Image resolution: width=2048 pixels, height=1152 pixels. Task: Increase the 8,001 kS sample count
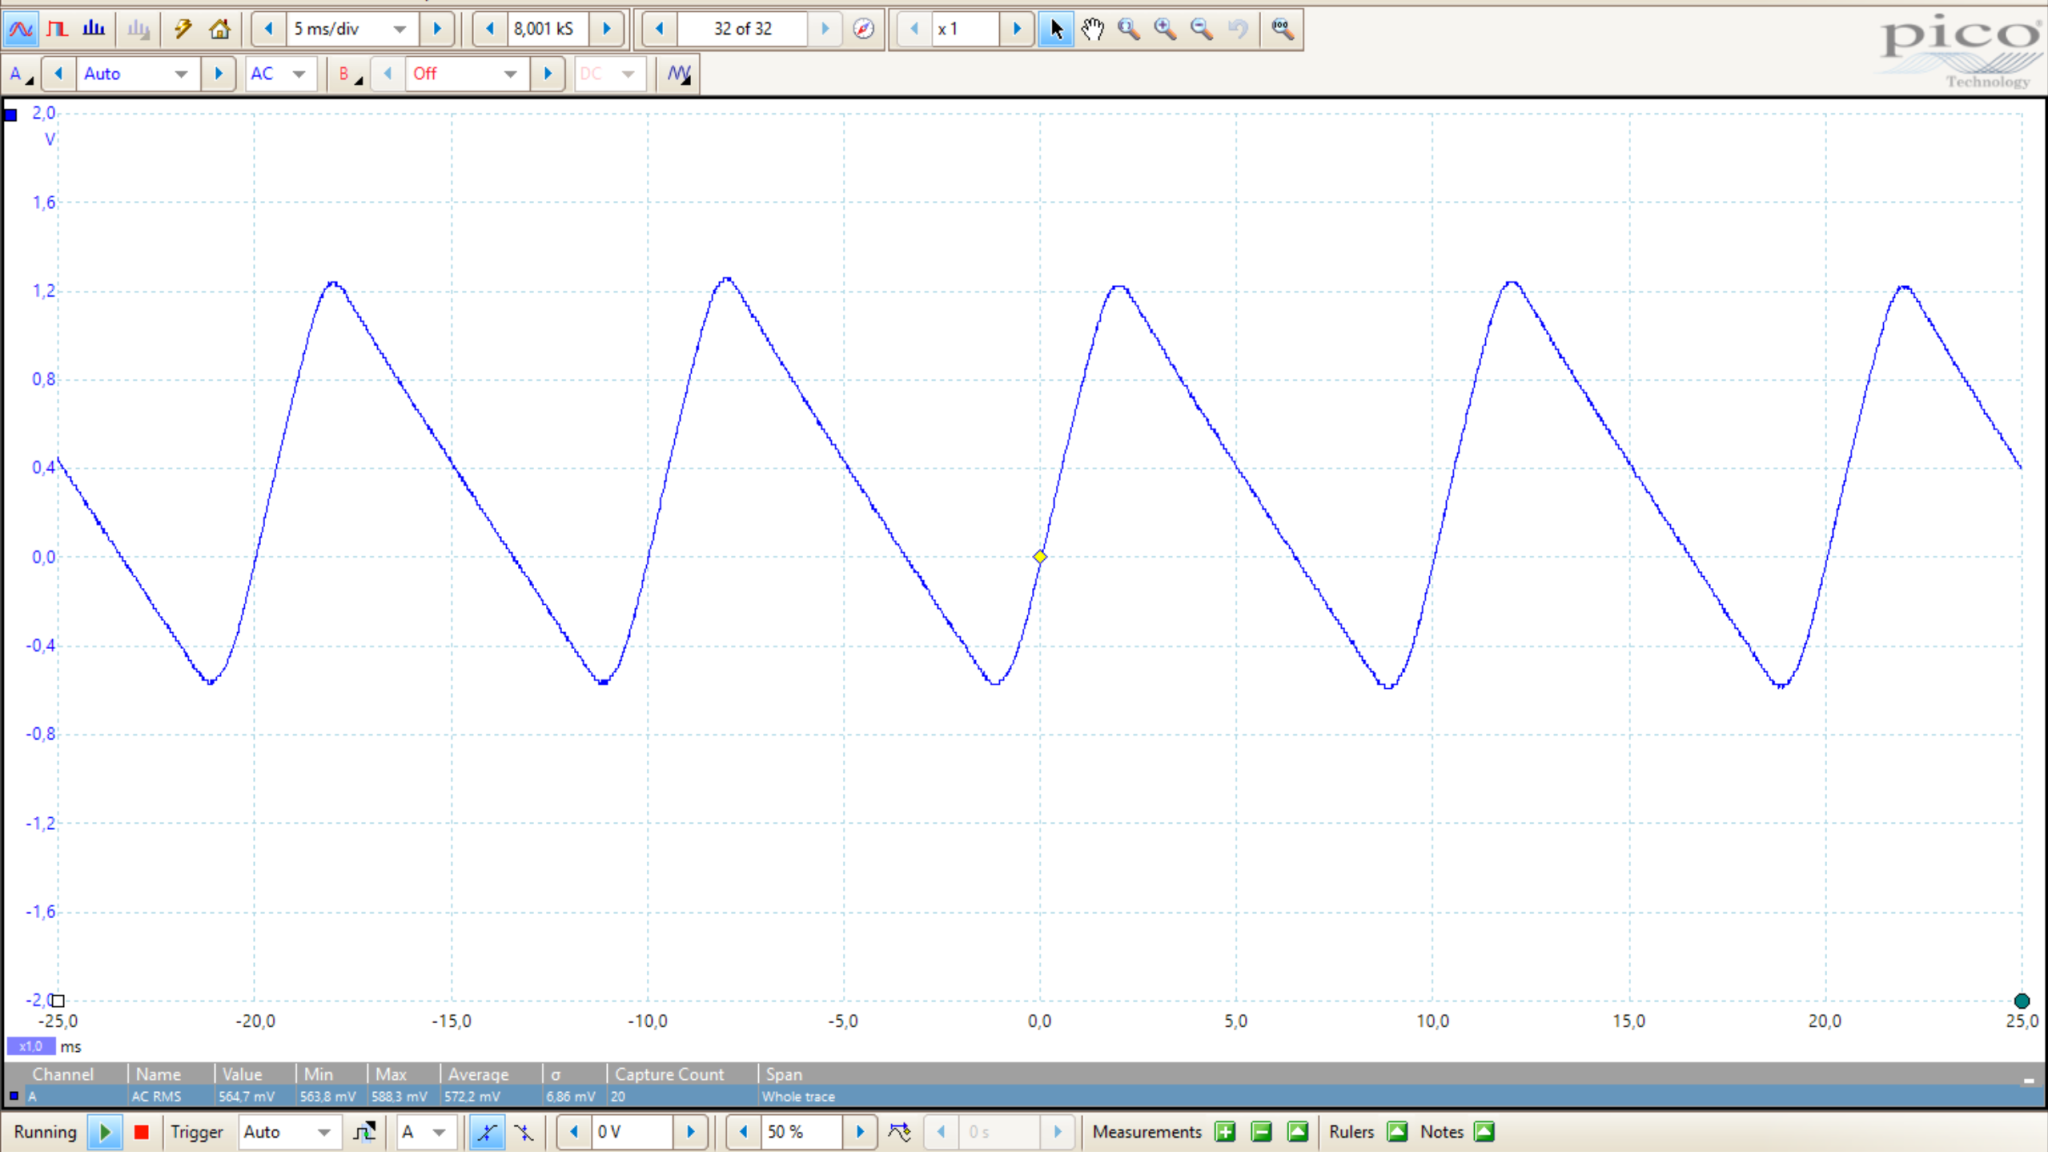coord(606,29)
